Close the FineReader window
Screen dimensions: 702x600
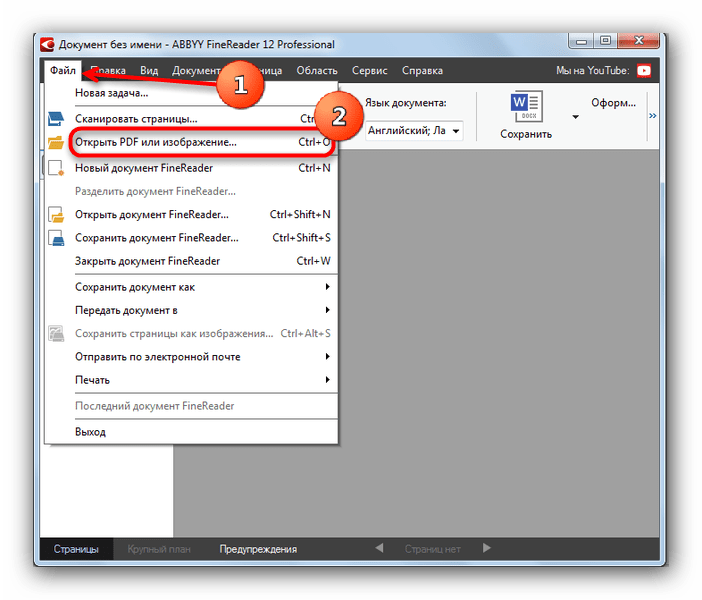[x=638, y=41]
